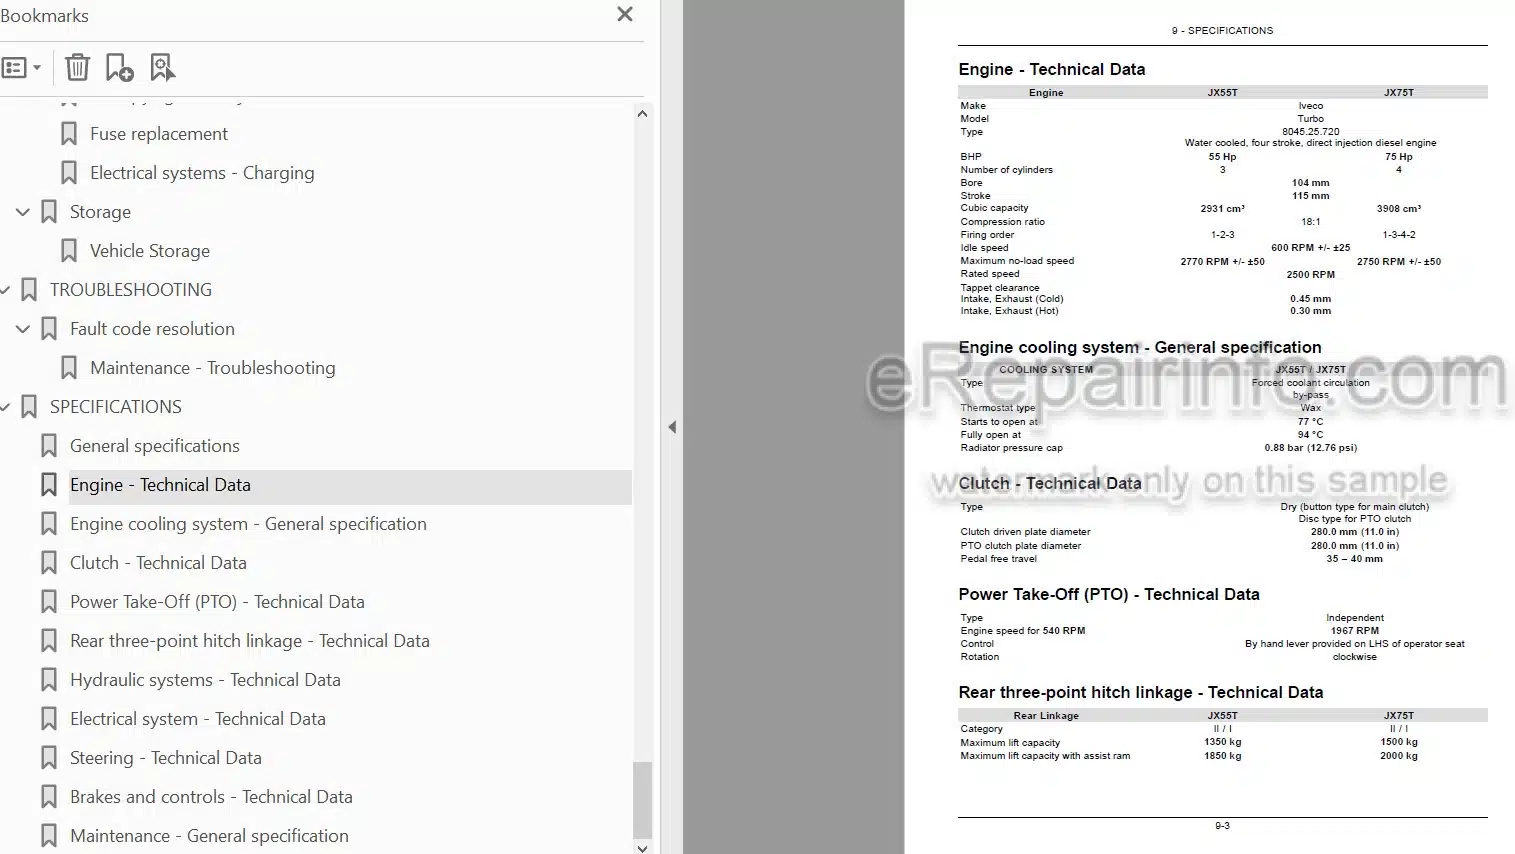Open Steering - Technical Data bookmark
The image size is (1515, 854).
[166, 758]
